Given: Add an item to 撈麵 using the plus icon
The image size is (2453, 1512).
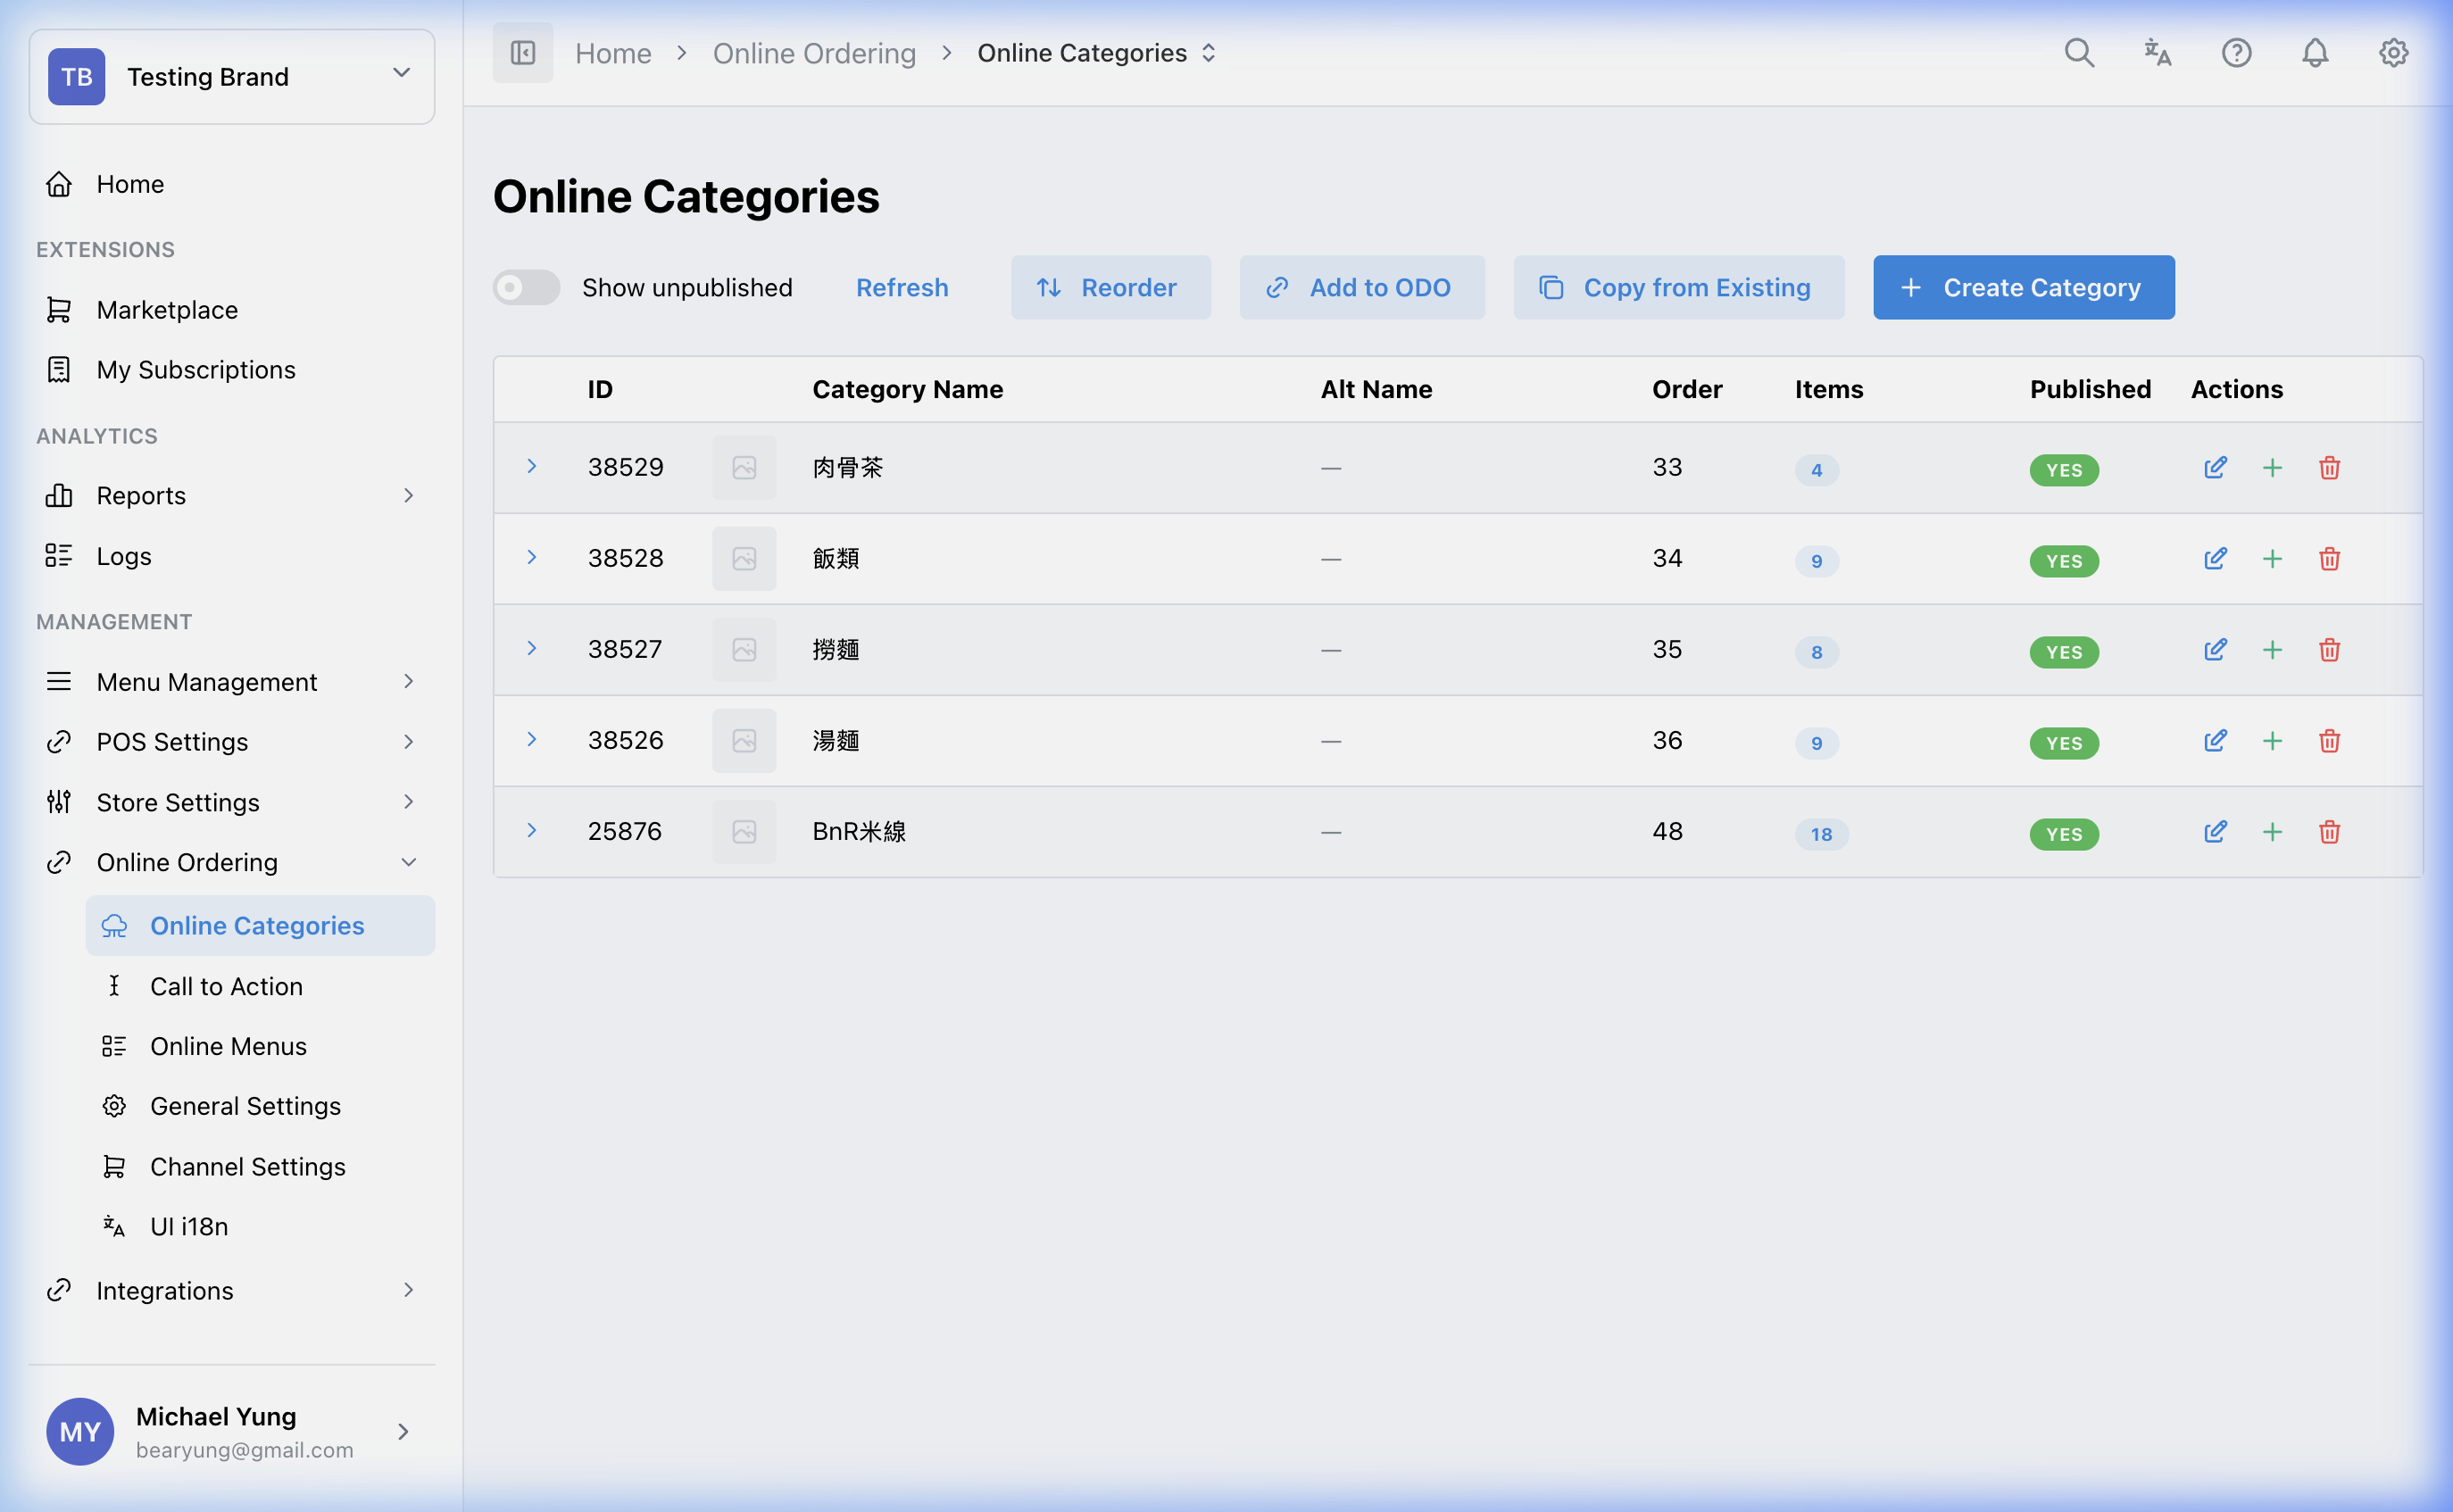Looking at the screenshot, I should coord(2272,649).
